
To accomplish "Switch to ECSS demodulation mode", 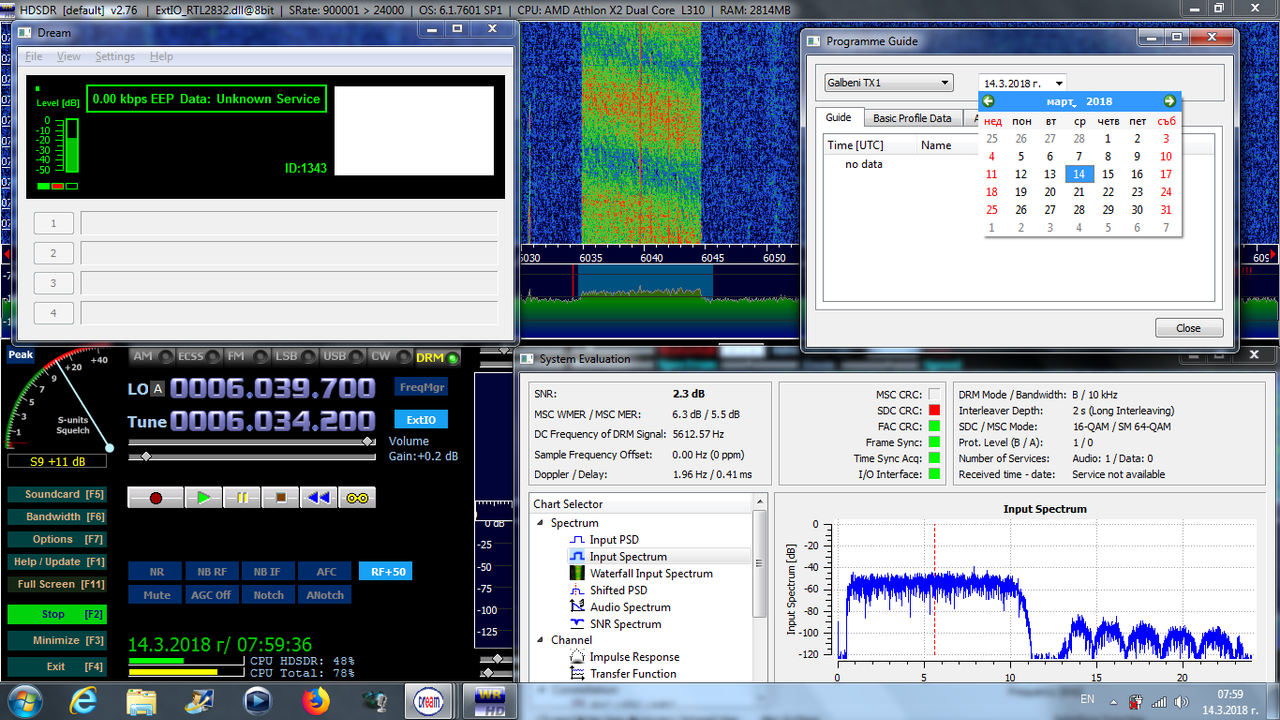I will pos(199,357).
